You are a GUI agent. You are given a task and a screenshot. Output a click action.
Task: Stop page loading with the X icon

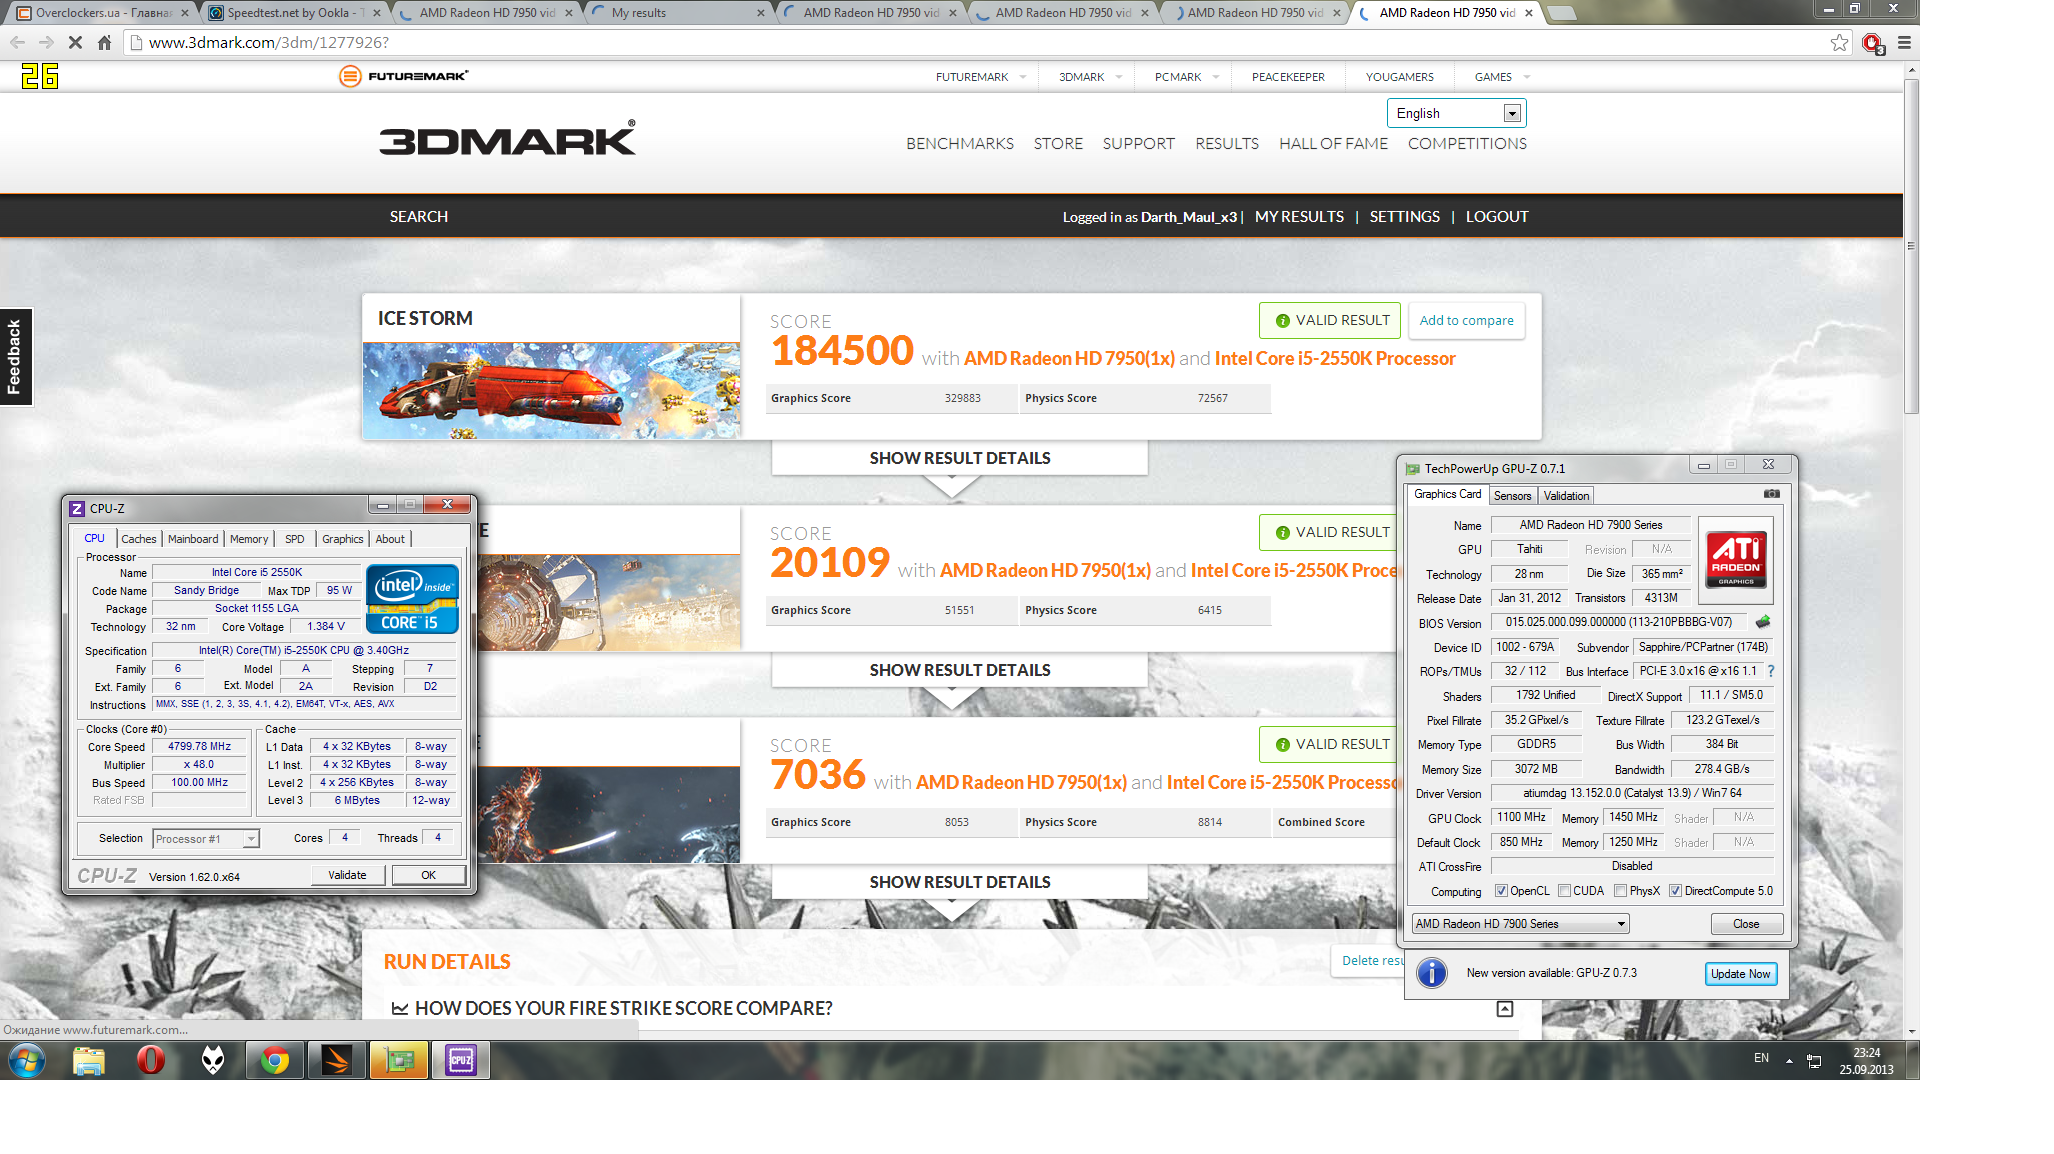pos(75,42)
